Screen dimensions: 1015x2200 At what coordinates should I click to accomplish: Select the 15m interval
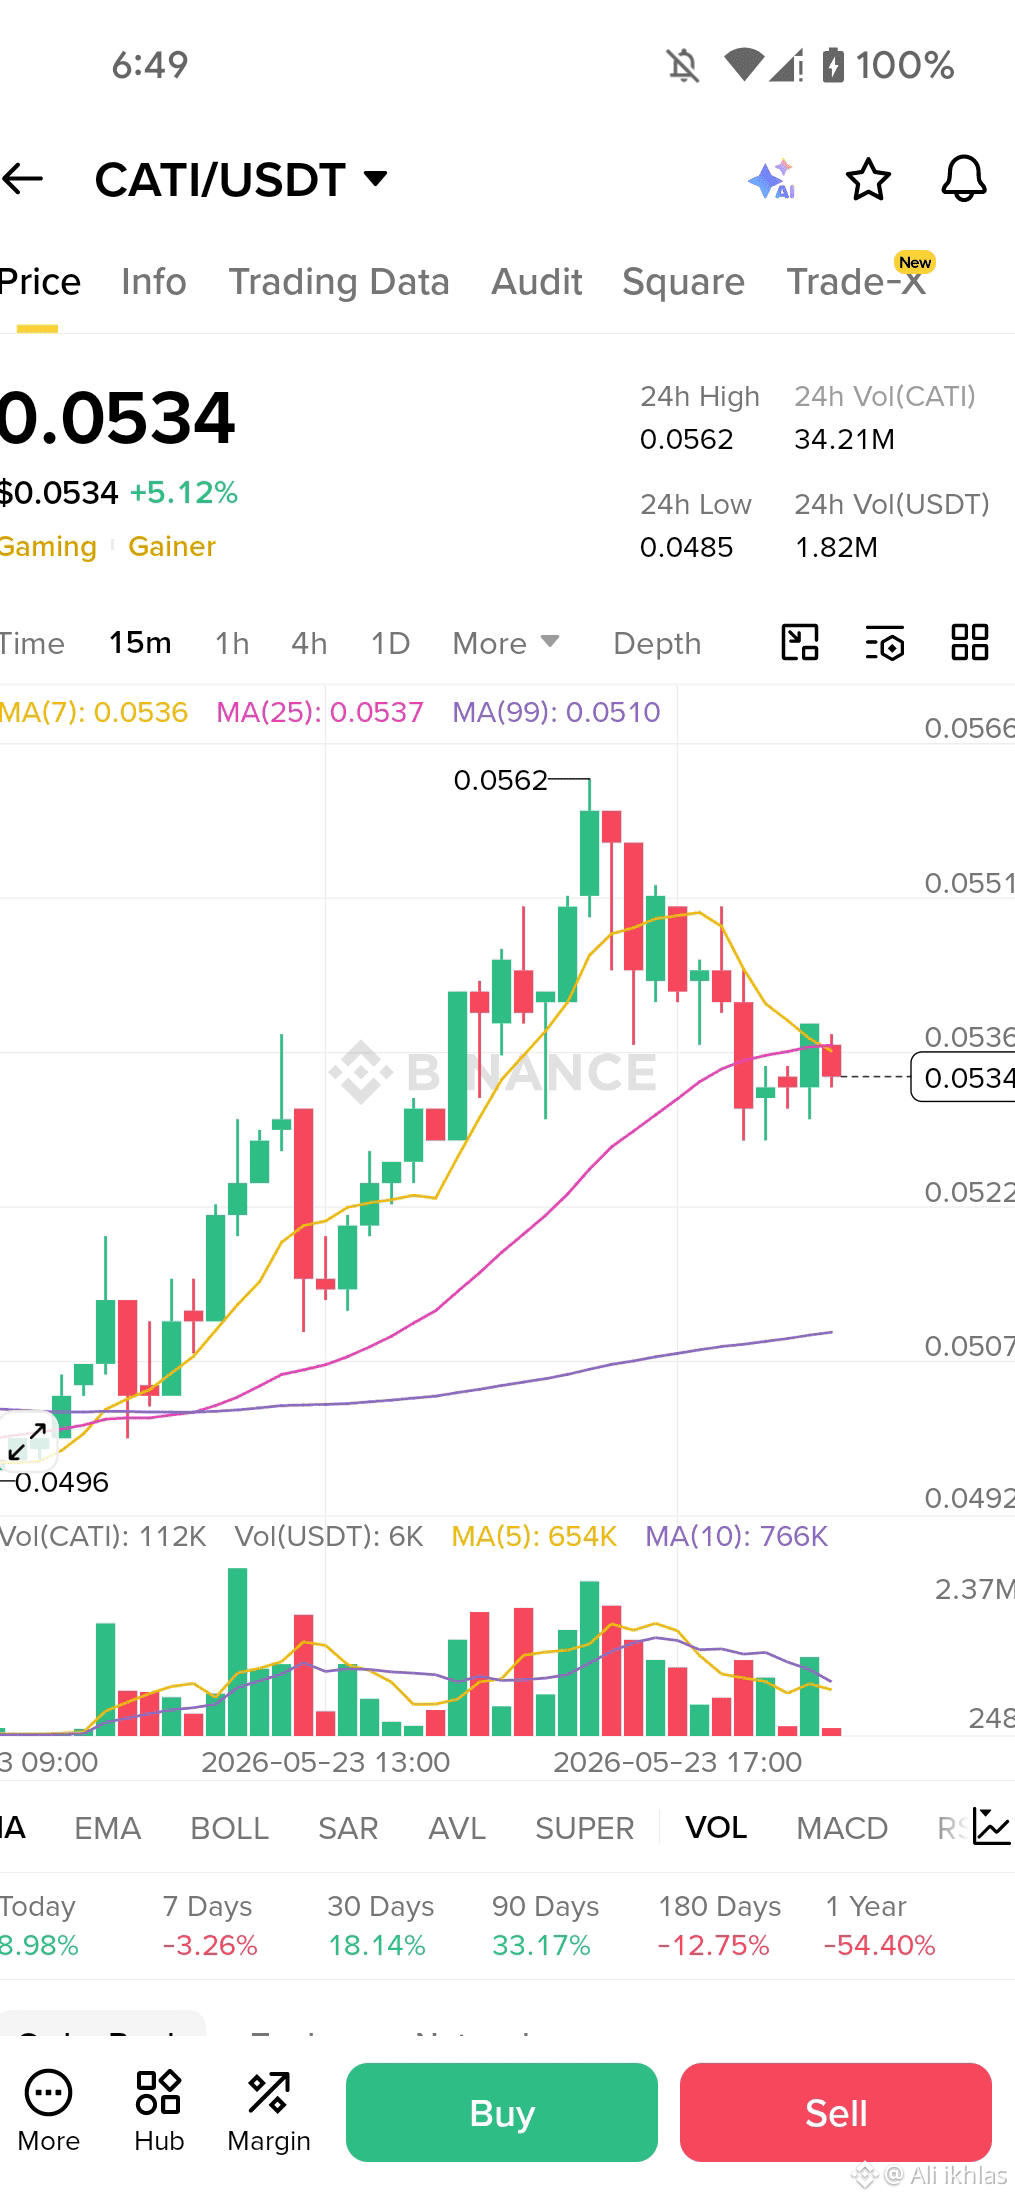(x=140, y=643)
